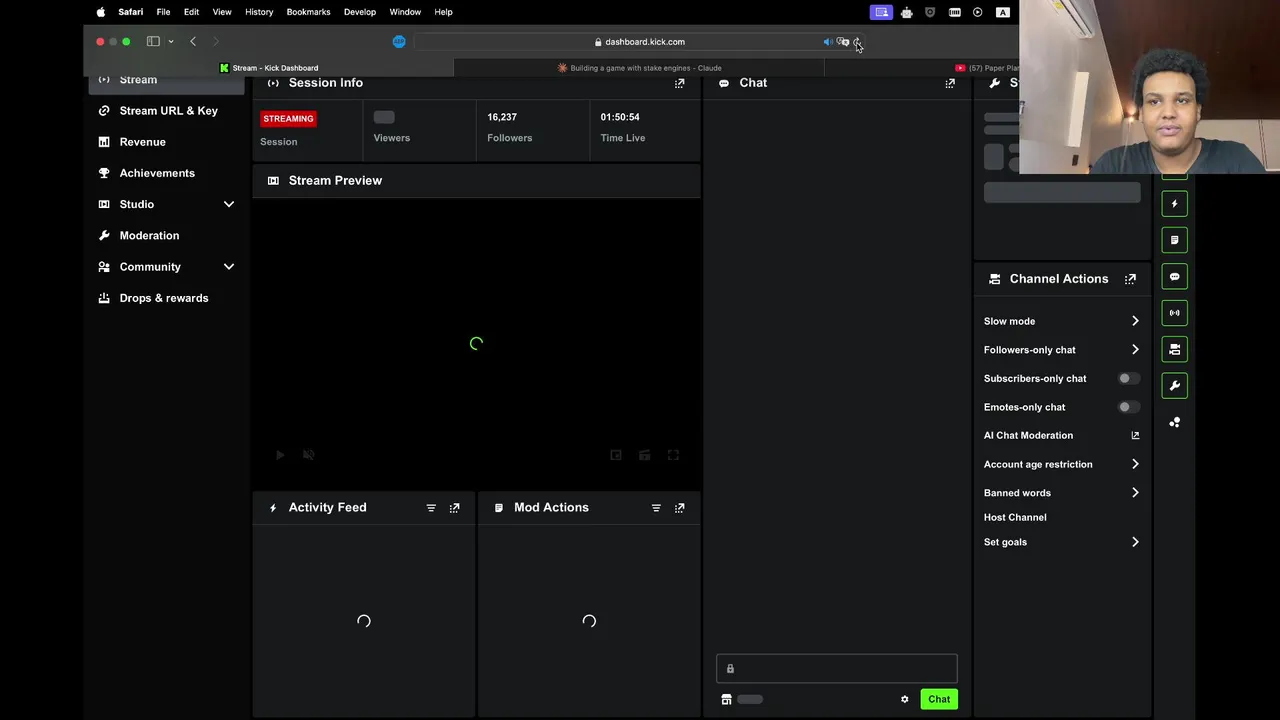Screen dimensions: 1280x720
Task: Toggle the session broadcast icon in right rail
Action: (x=1175, y=313)
